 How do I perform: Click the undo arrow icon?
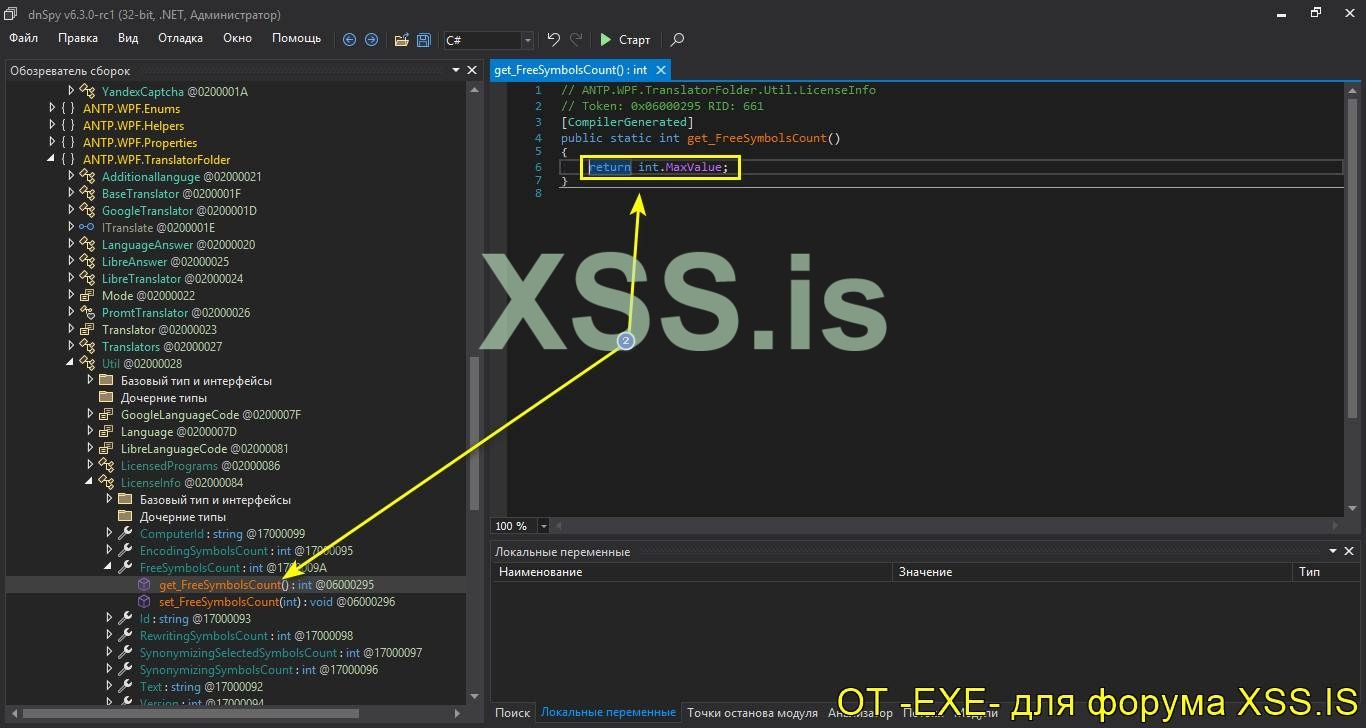553,40
